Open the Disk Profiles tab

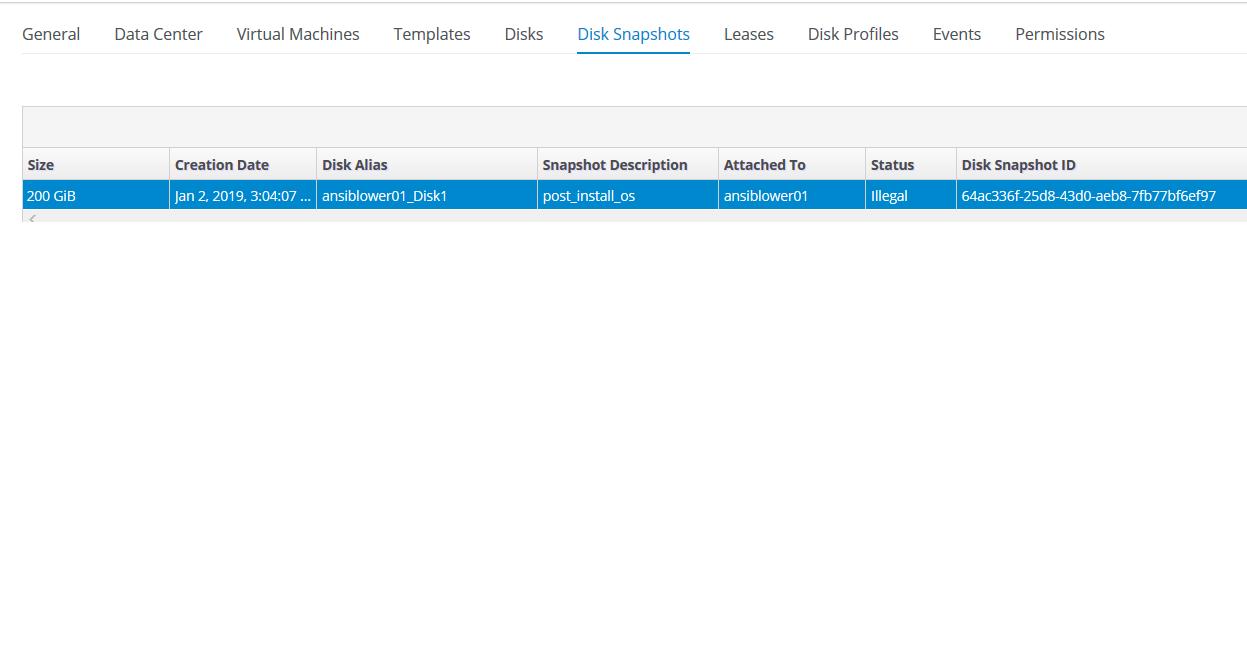click(x=853, y=34)
